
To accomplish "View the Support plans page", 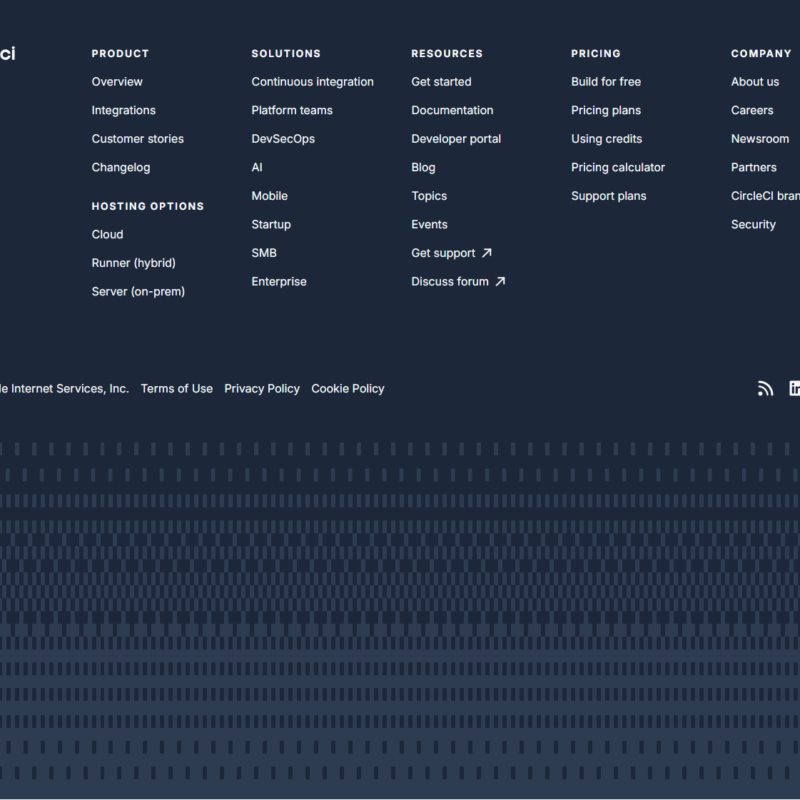I will tap(608, 196).
